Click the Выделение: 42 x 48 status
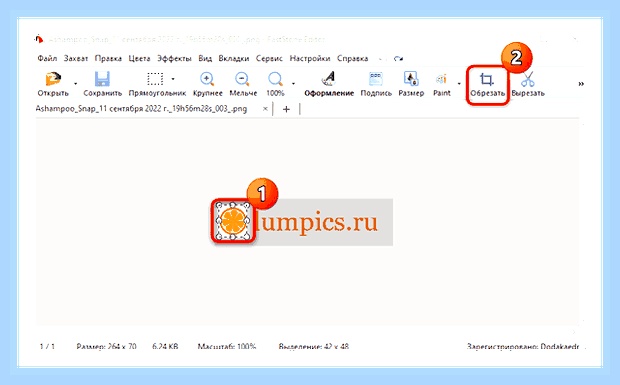Image resolution: width=620 pixels, height=385 pixels. pos(314,347)
